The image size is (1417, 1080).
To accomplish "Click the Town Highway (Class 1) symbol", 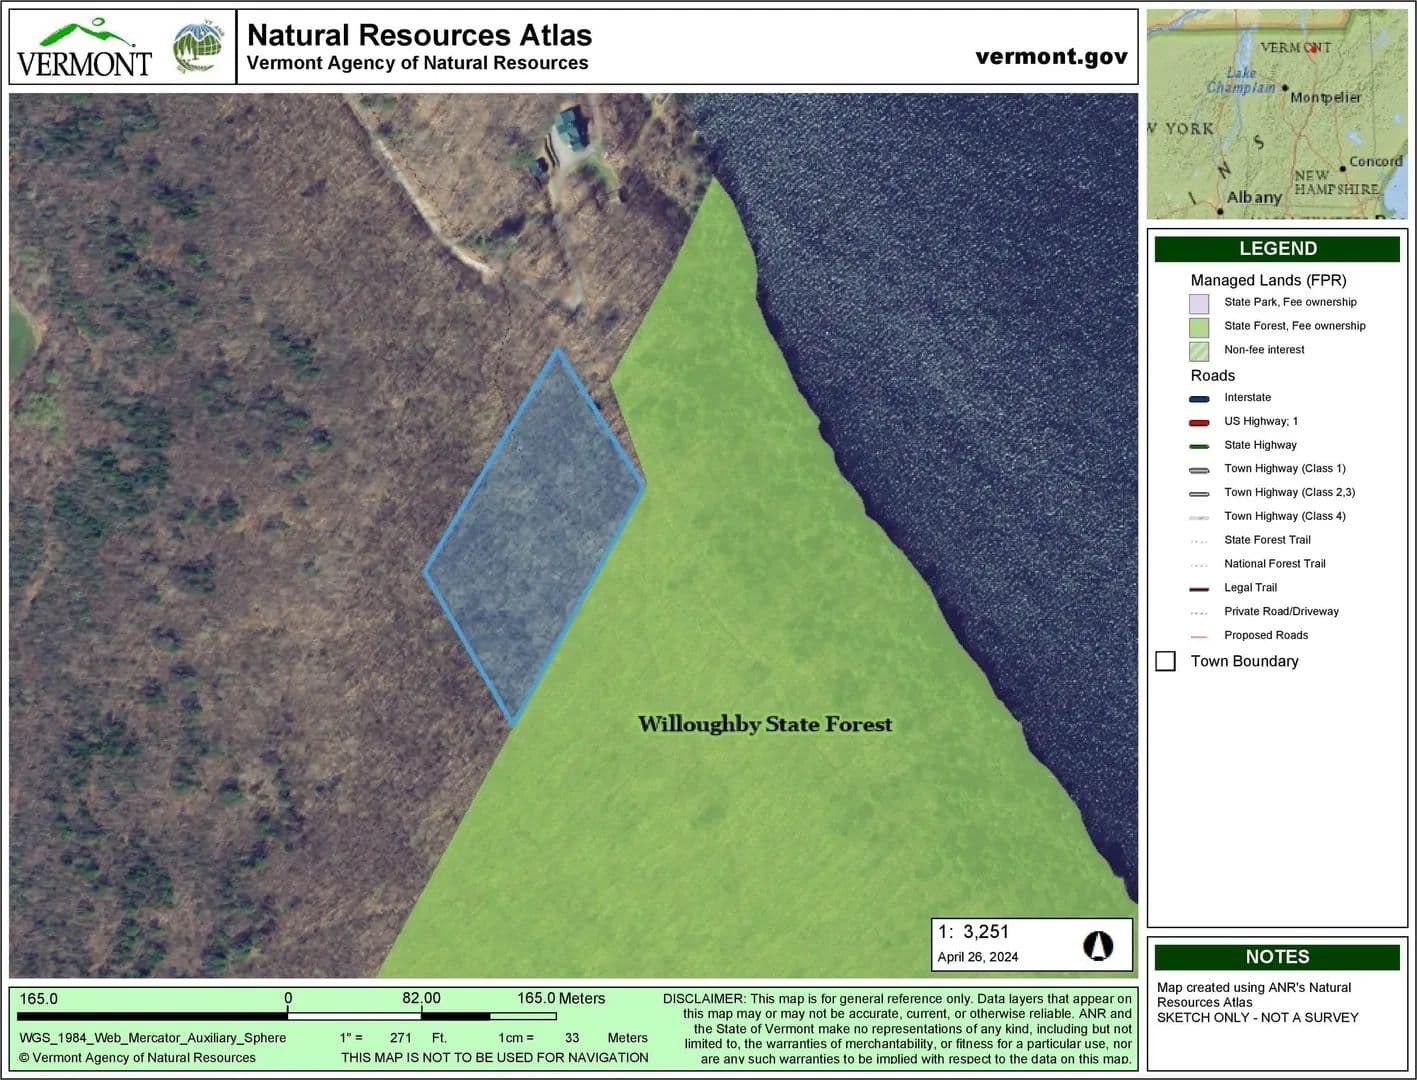I will [x=1199, y=469].
